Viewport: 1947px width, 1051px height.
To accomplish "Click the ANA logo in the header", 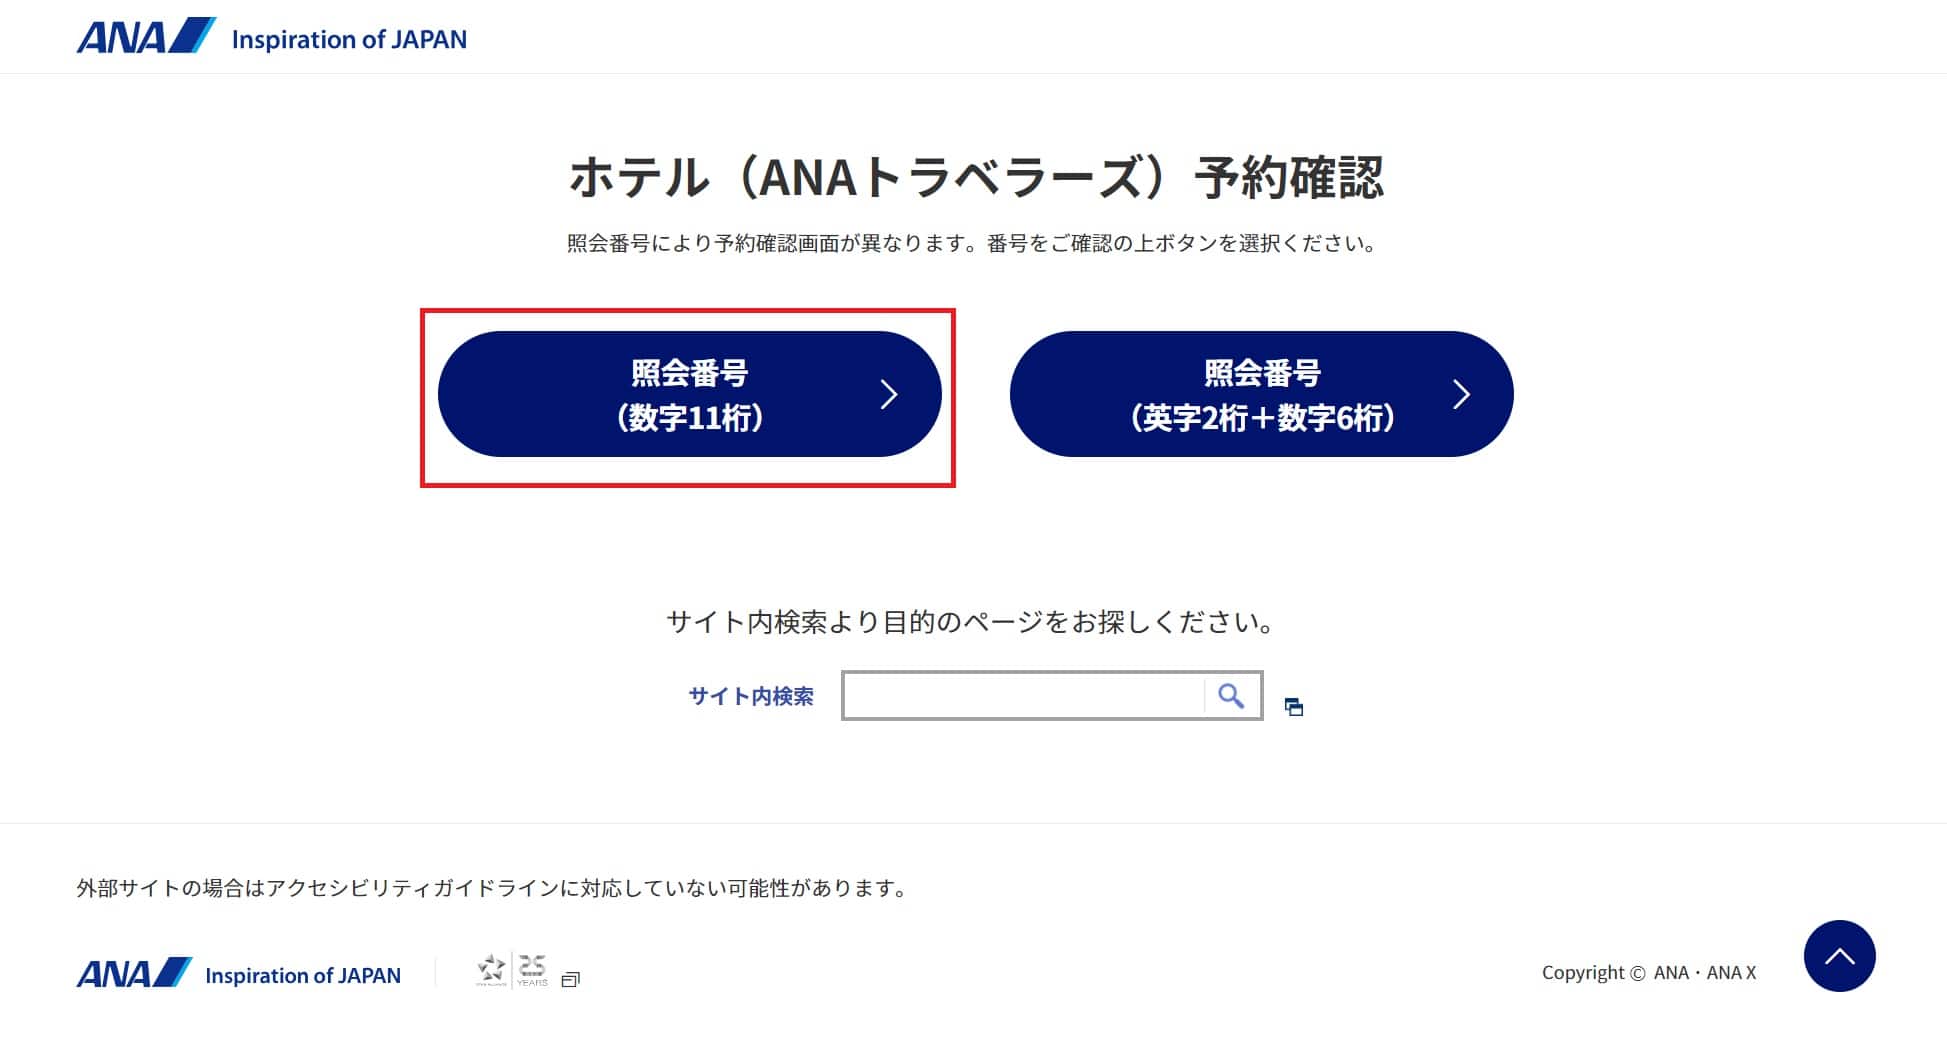I will 145,37.
